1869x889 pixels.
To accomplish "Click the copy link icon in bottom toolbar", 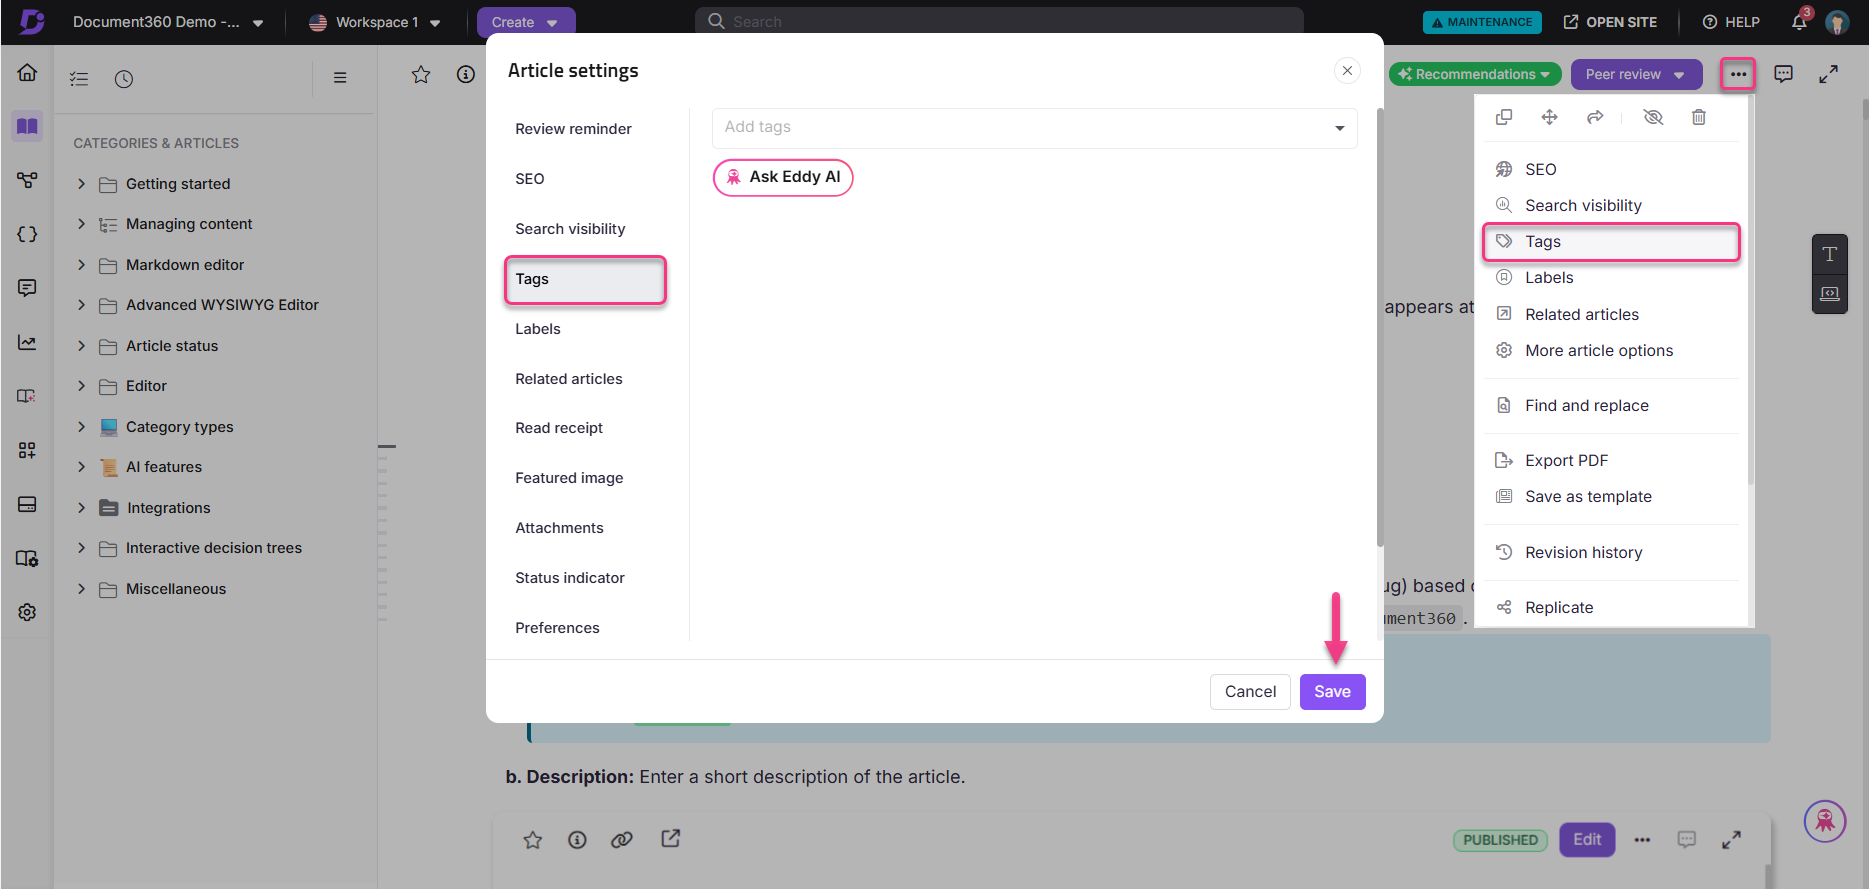I will 622,840.
